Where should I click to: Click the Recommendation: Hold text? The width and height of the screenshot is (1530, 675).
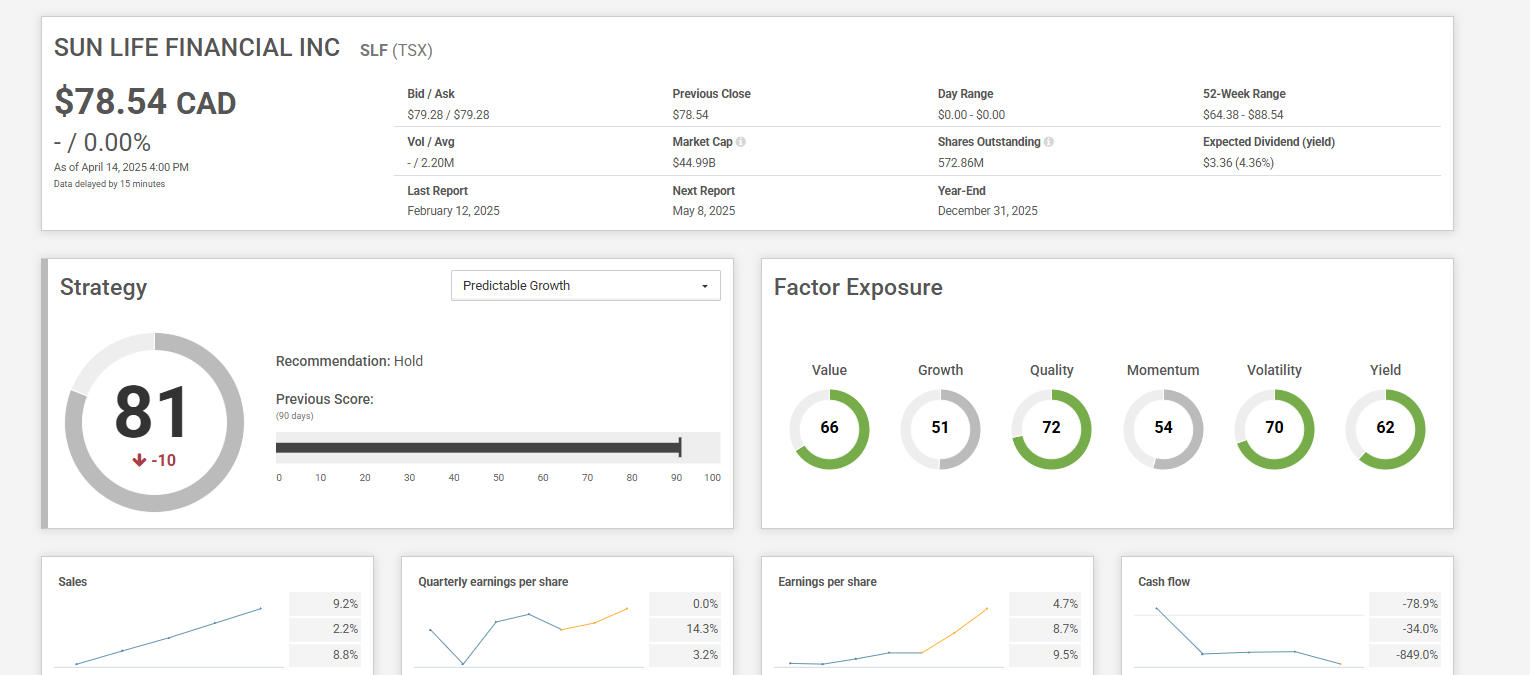click(349, 361)
